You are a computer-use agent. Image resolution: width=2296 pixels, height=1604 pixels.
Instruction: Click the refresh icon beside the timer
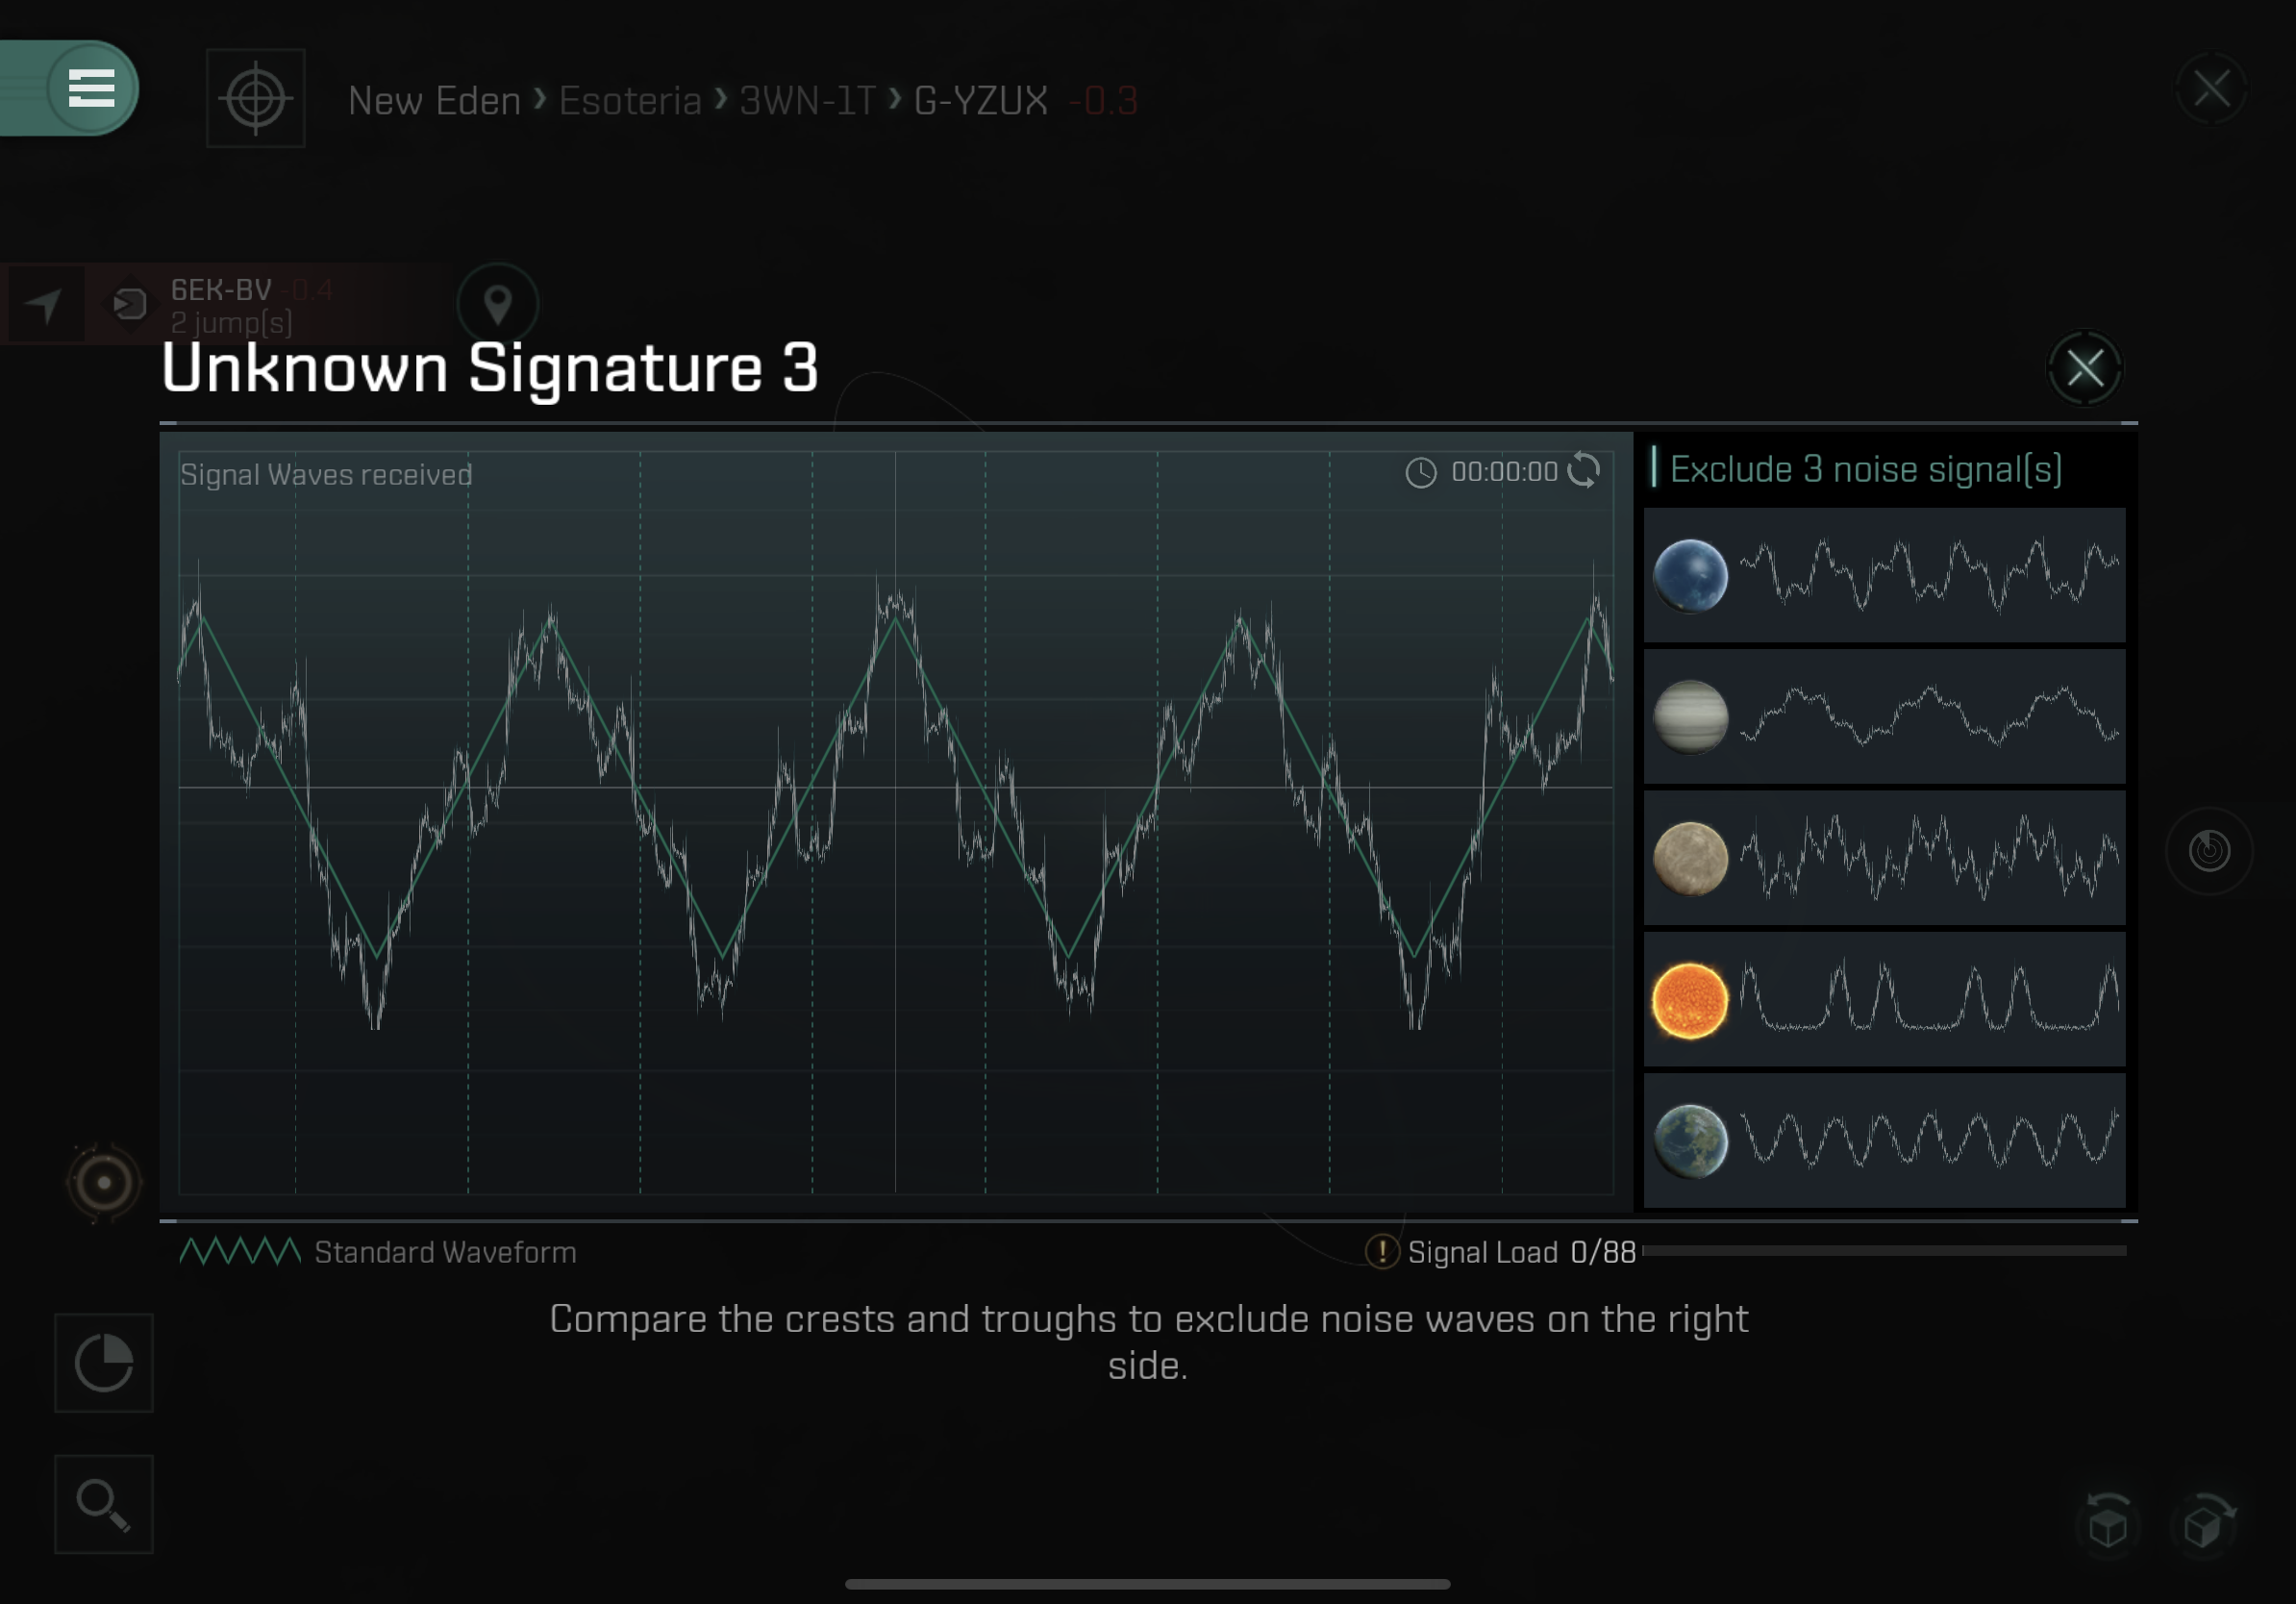click(x=1583, y=470)
